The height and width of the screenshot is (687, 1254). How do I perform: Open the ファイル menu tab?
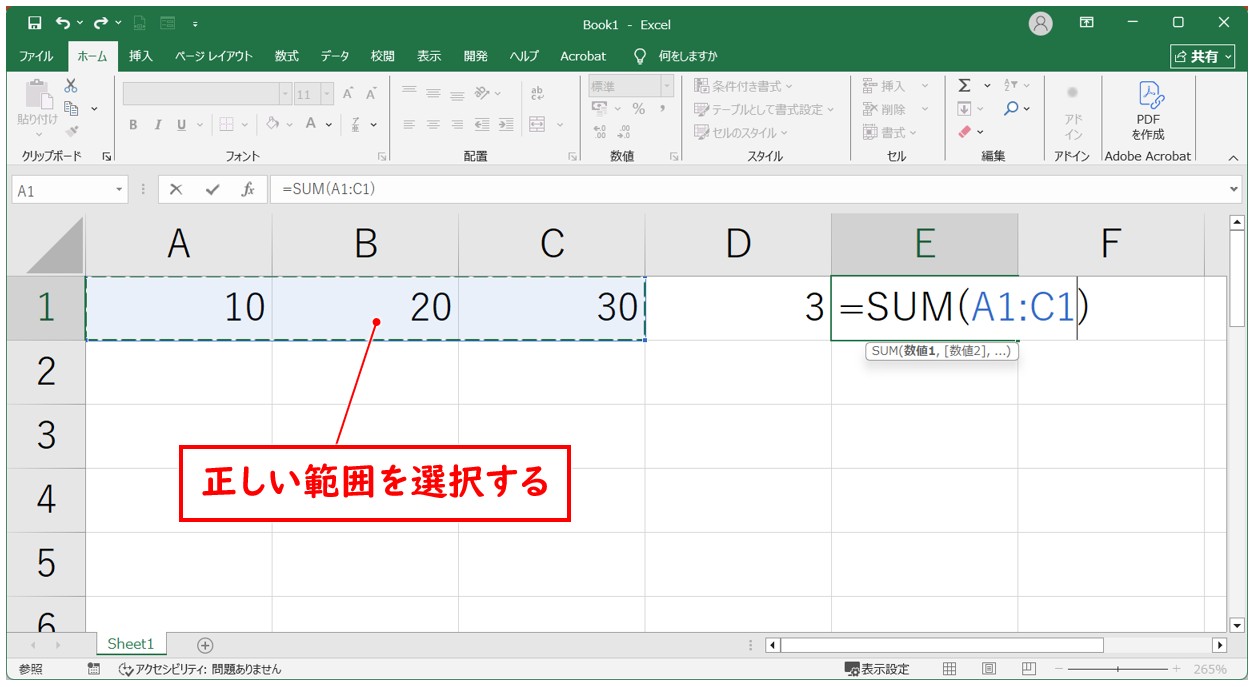coord(37,56)
